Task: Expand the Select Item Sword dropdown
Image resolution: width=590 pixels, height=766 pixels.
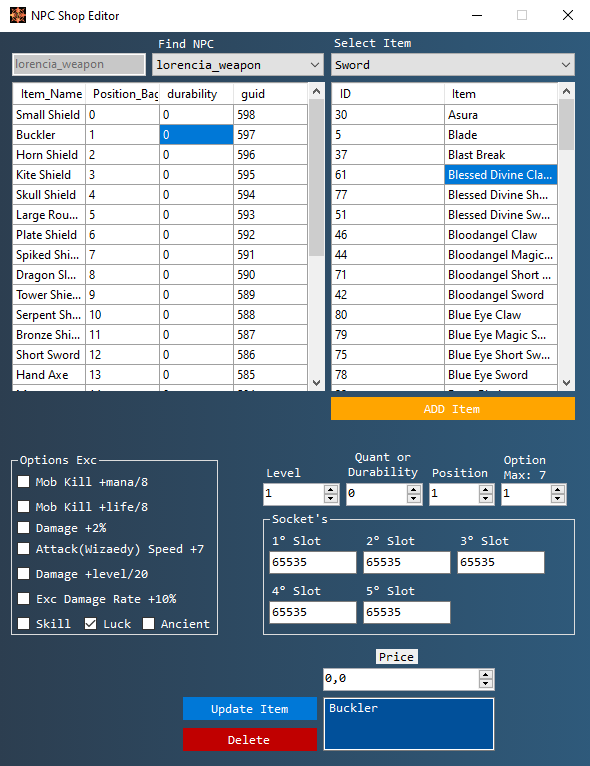Action: pyautogui.click(x=453, y=65)
